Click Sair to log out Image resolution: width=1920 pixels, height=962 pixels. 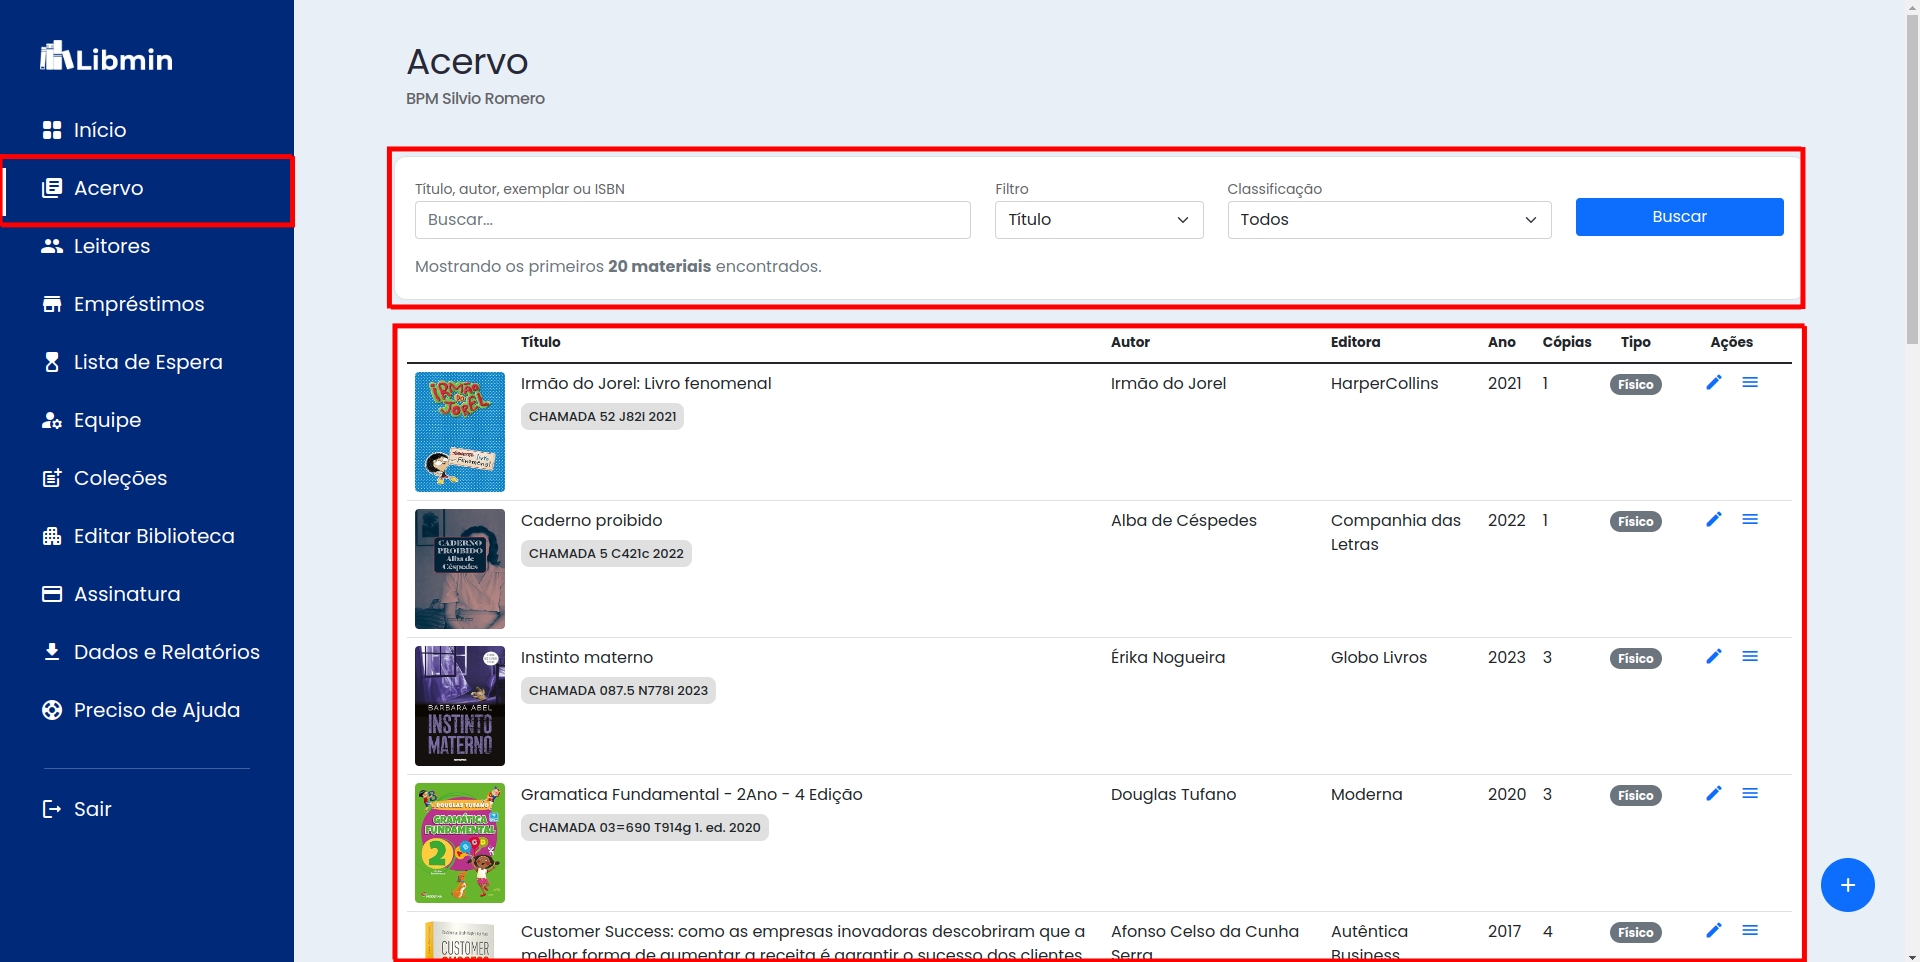(91, 809)
